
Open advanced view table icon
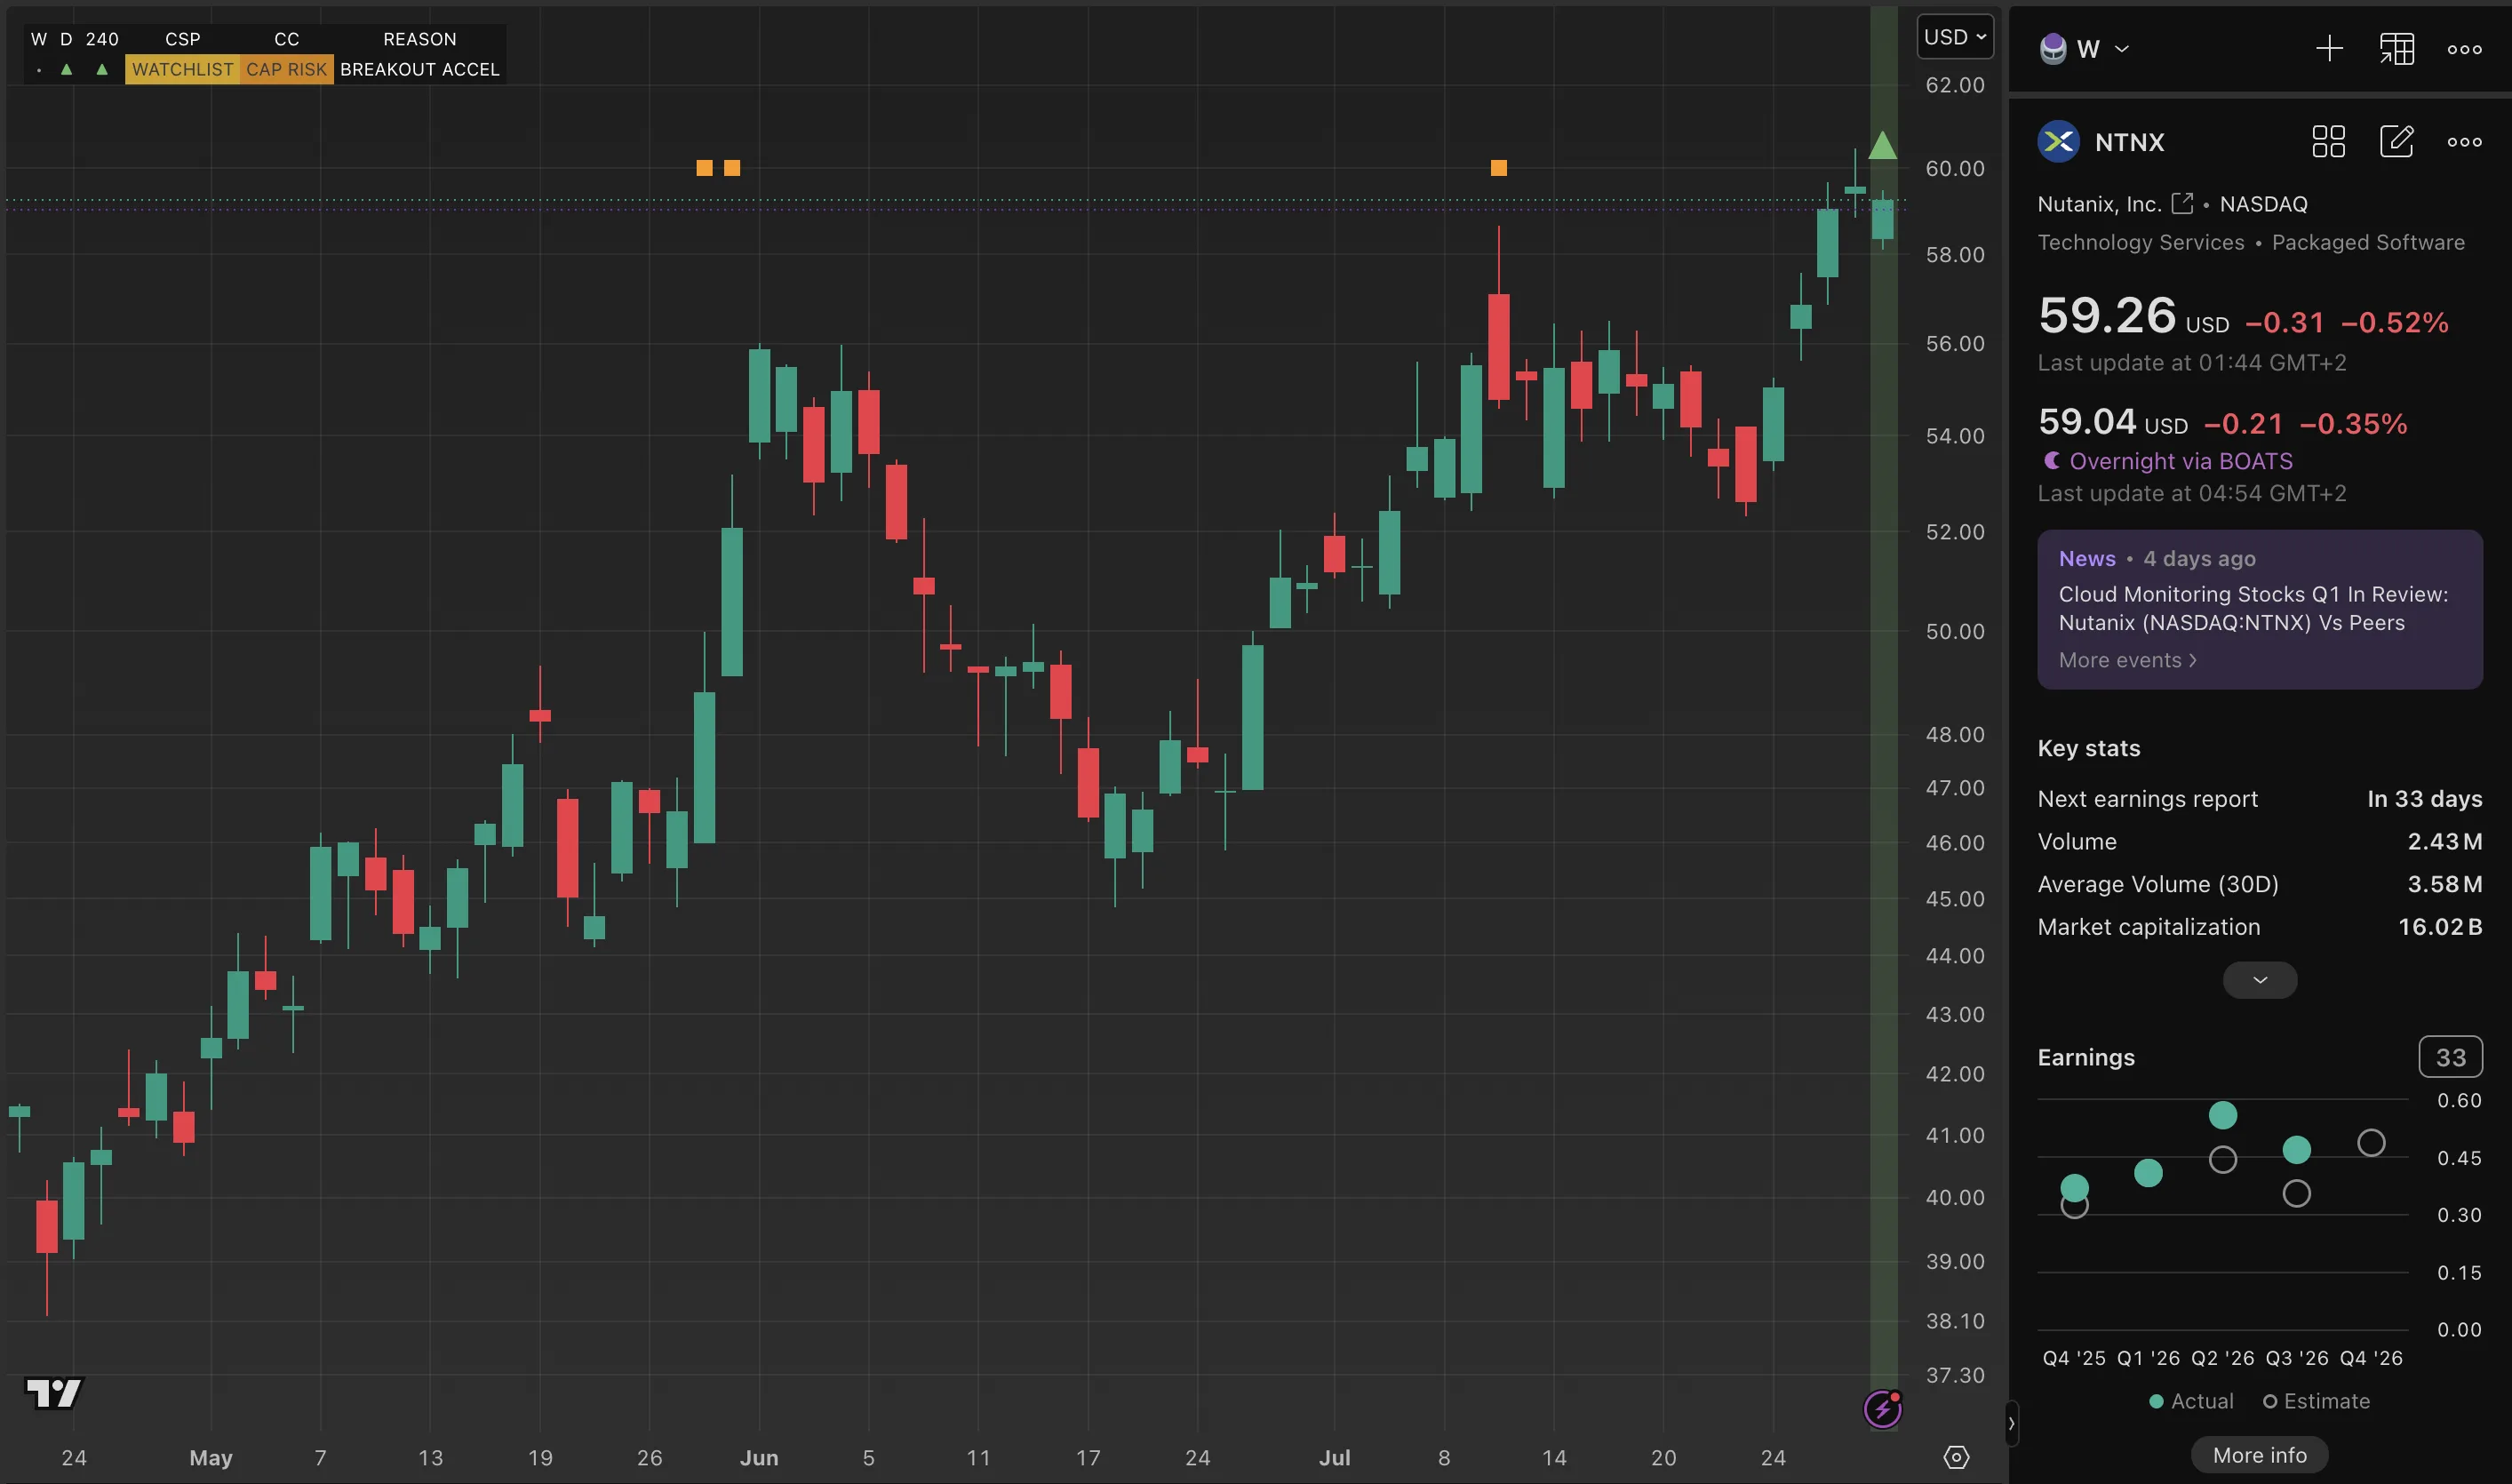click(x=2397, y=49)
